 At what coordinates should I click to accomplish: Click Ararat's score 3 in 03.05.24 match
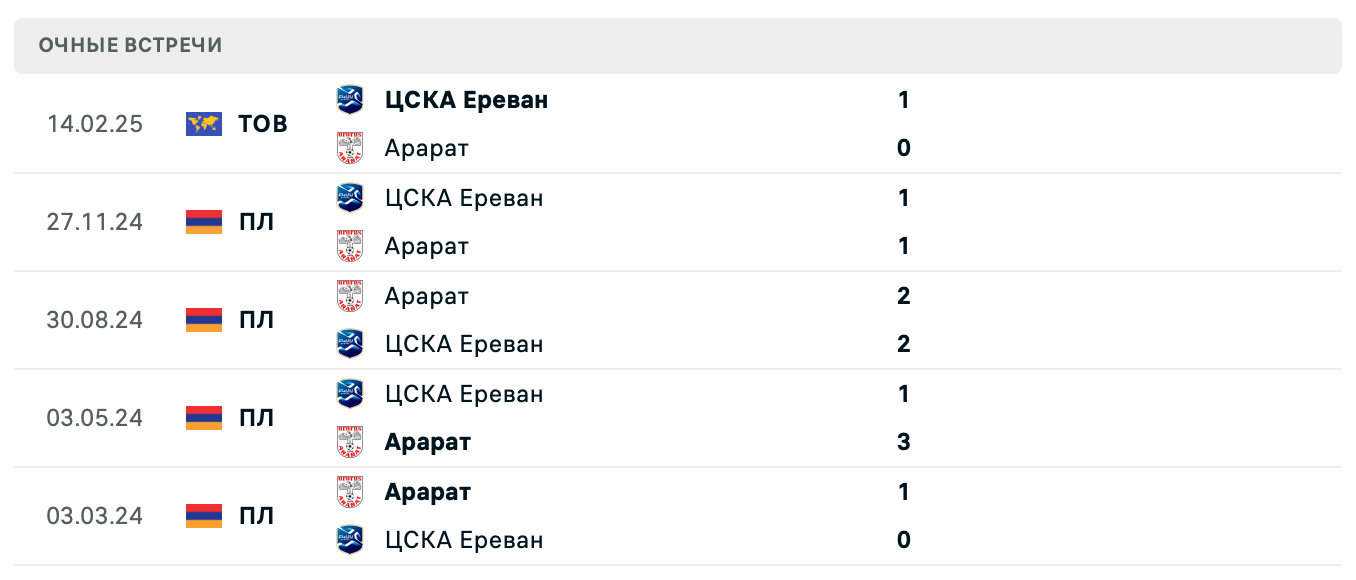pyautogui.click(x=903, y=442)
